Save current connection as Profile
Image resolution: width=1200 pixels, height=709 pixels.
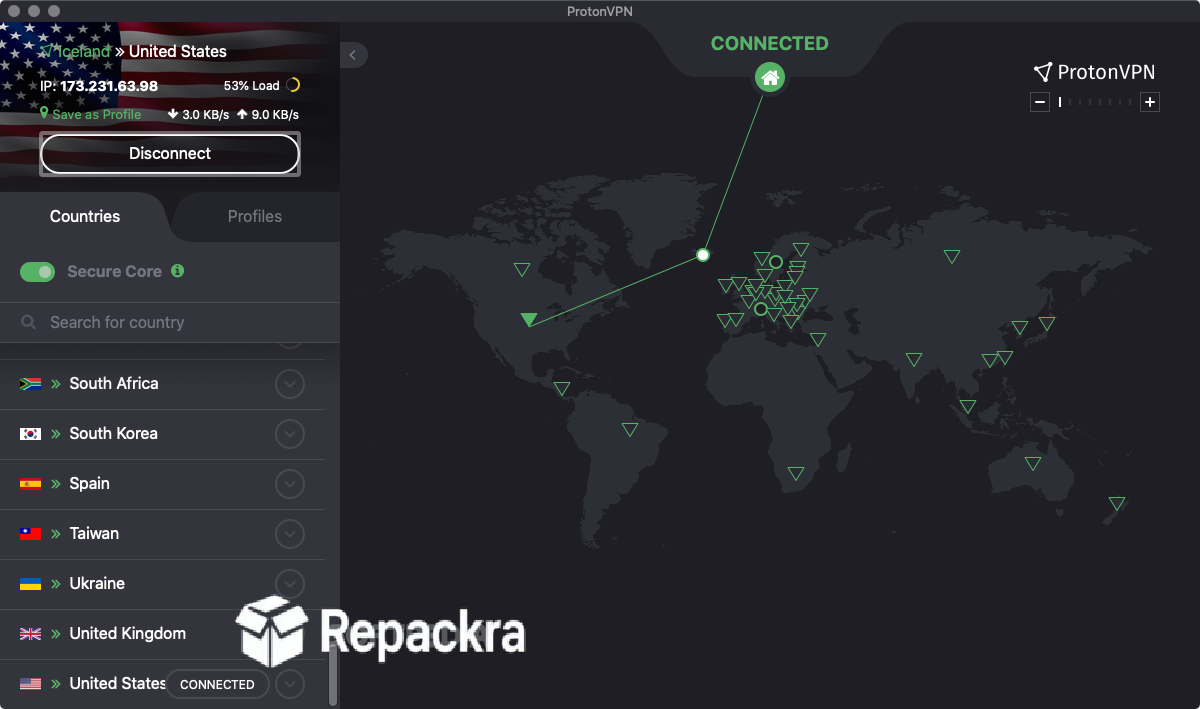pyautogui.click(x=91, y=114)
